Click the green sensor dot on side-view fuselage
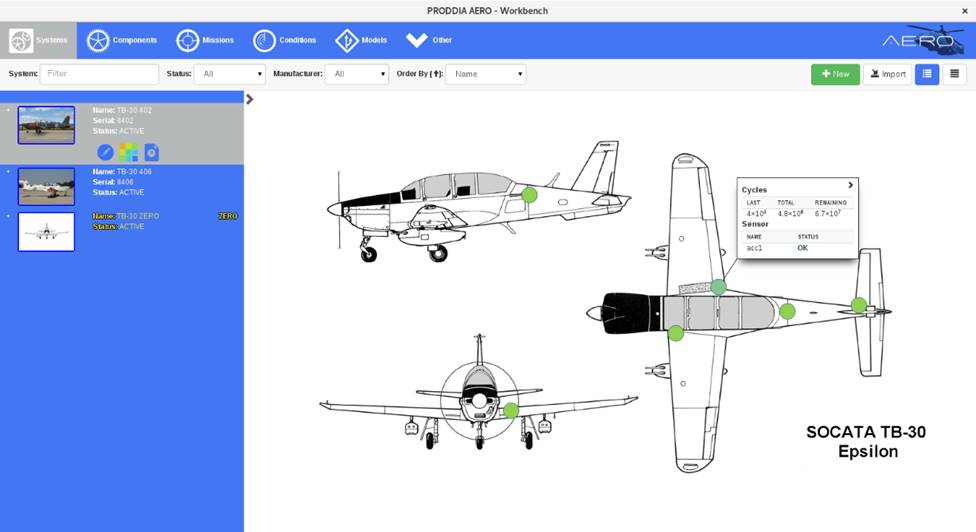The width and height of the screenshot is (976, 532). tap(529, 195)
